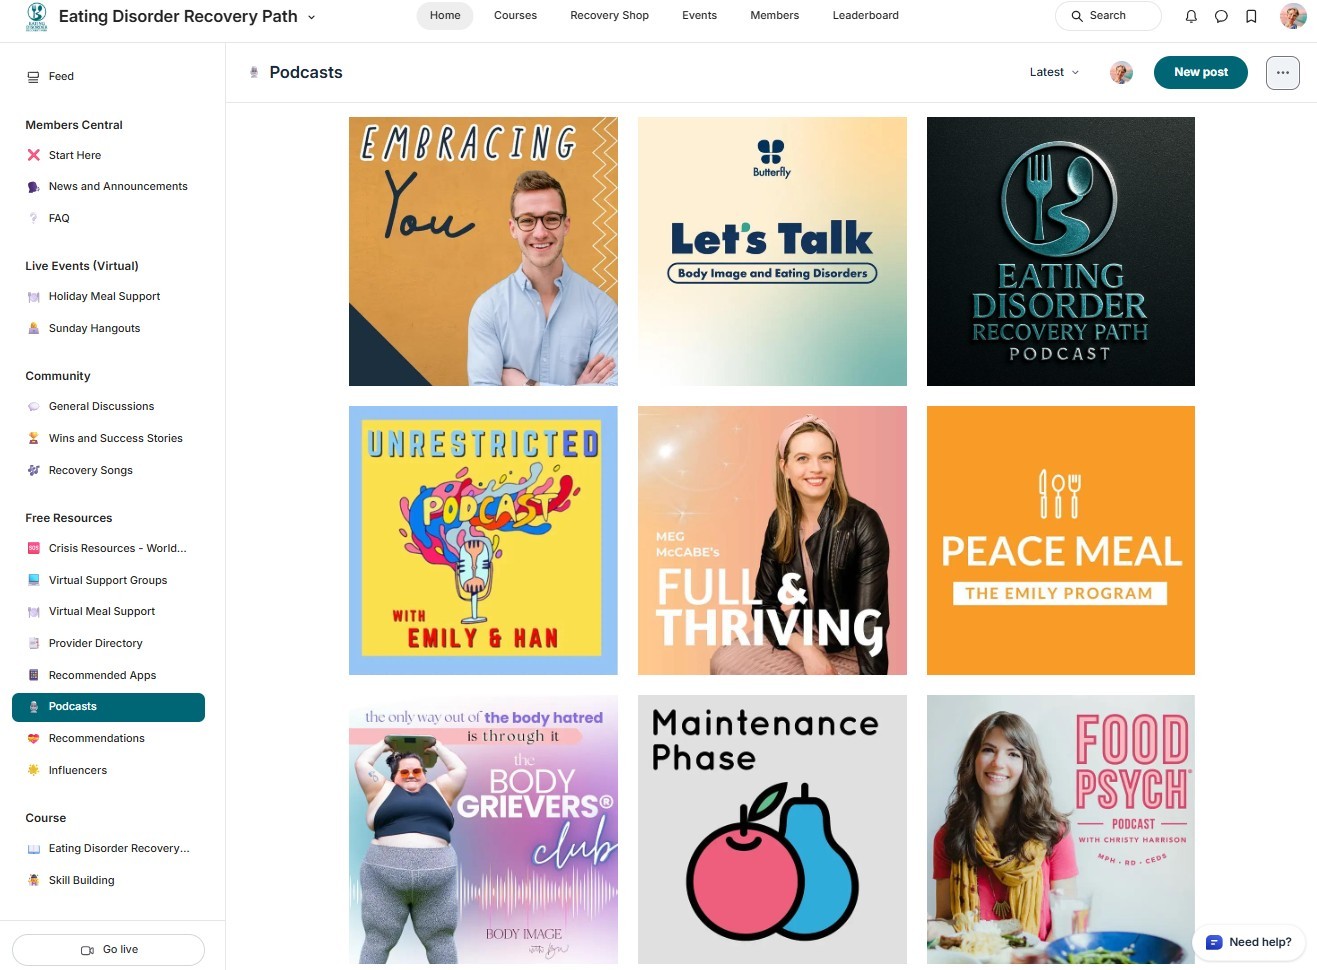Click the Sunday Hangouts icon
1317x970 pixels.
[x=33, y=328]
